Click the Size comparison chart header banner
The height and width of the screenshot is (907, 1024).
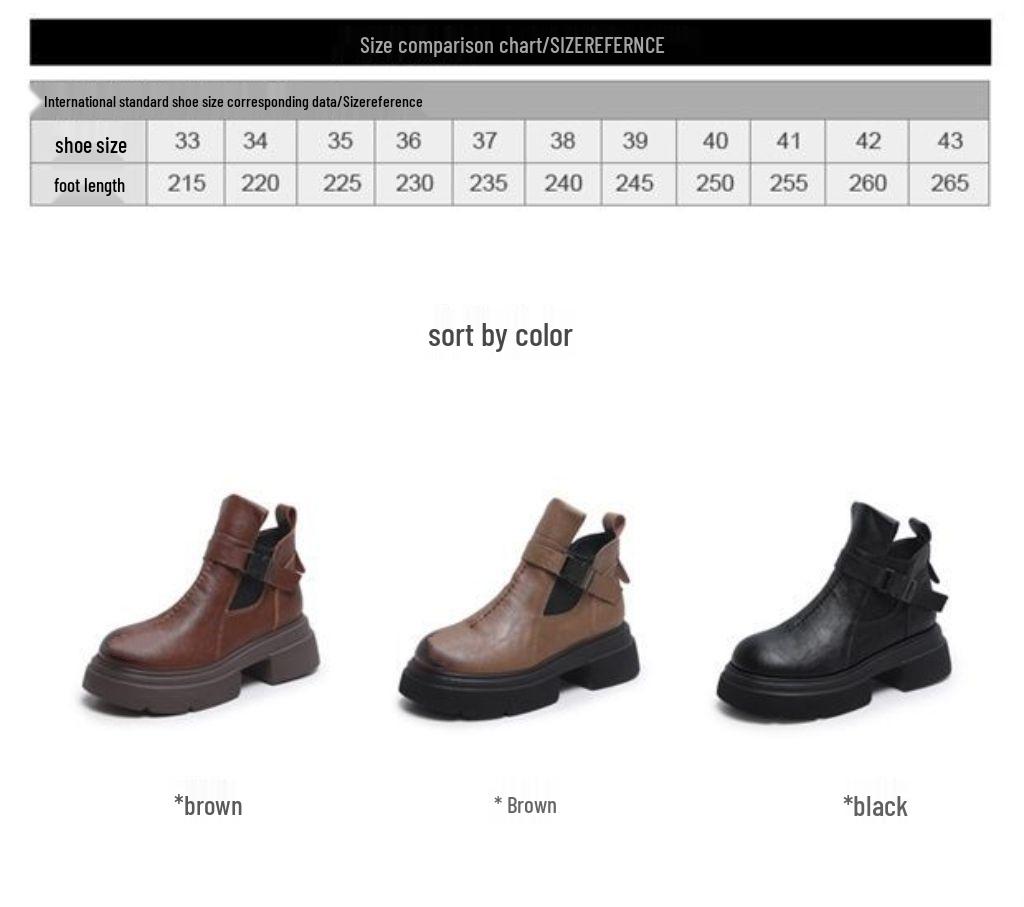click(x=511, y=42)
